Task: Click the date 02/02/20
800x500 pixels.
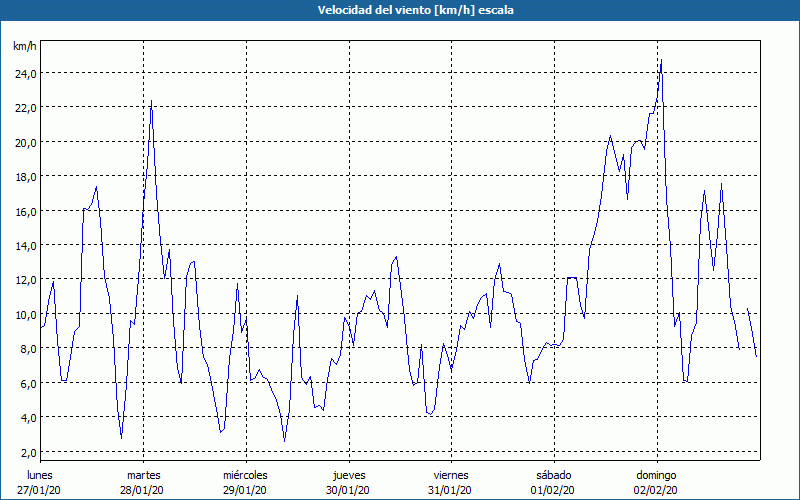Action: click(656, 490)
